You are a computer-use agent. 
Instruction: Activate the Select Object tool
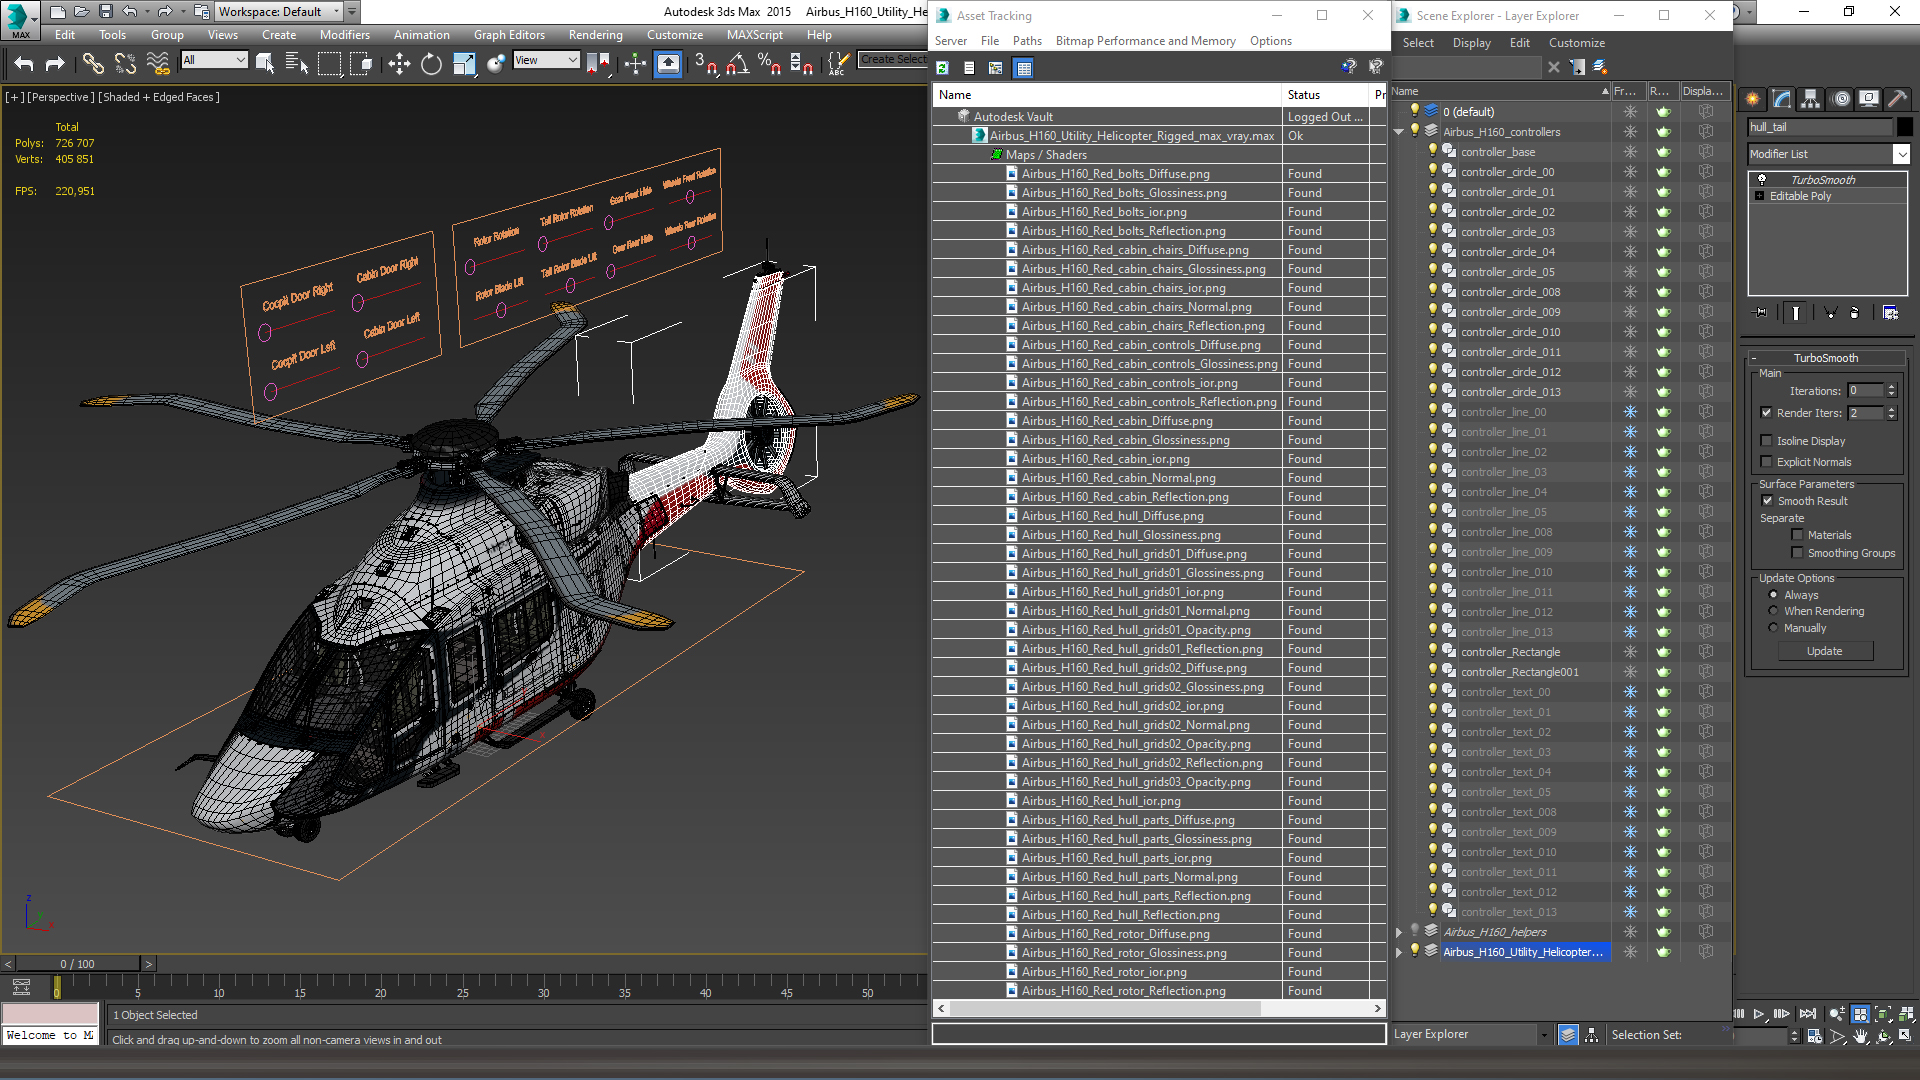[x=265, y=64]
